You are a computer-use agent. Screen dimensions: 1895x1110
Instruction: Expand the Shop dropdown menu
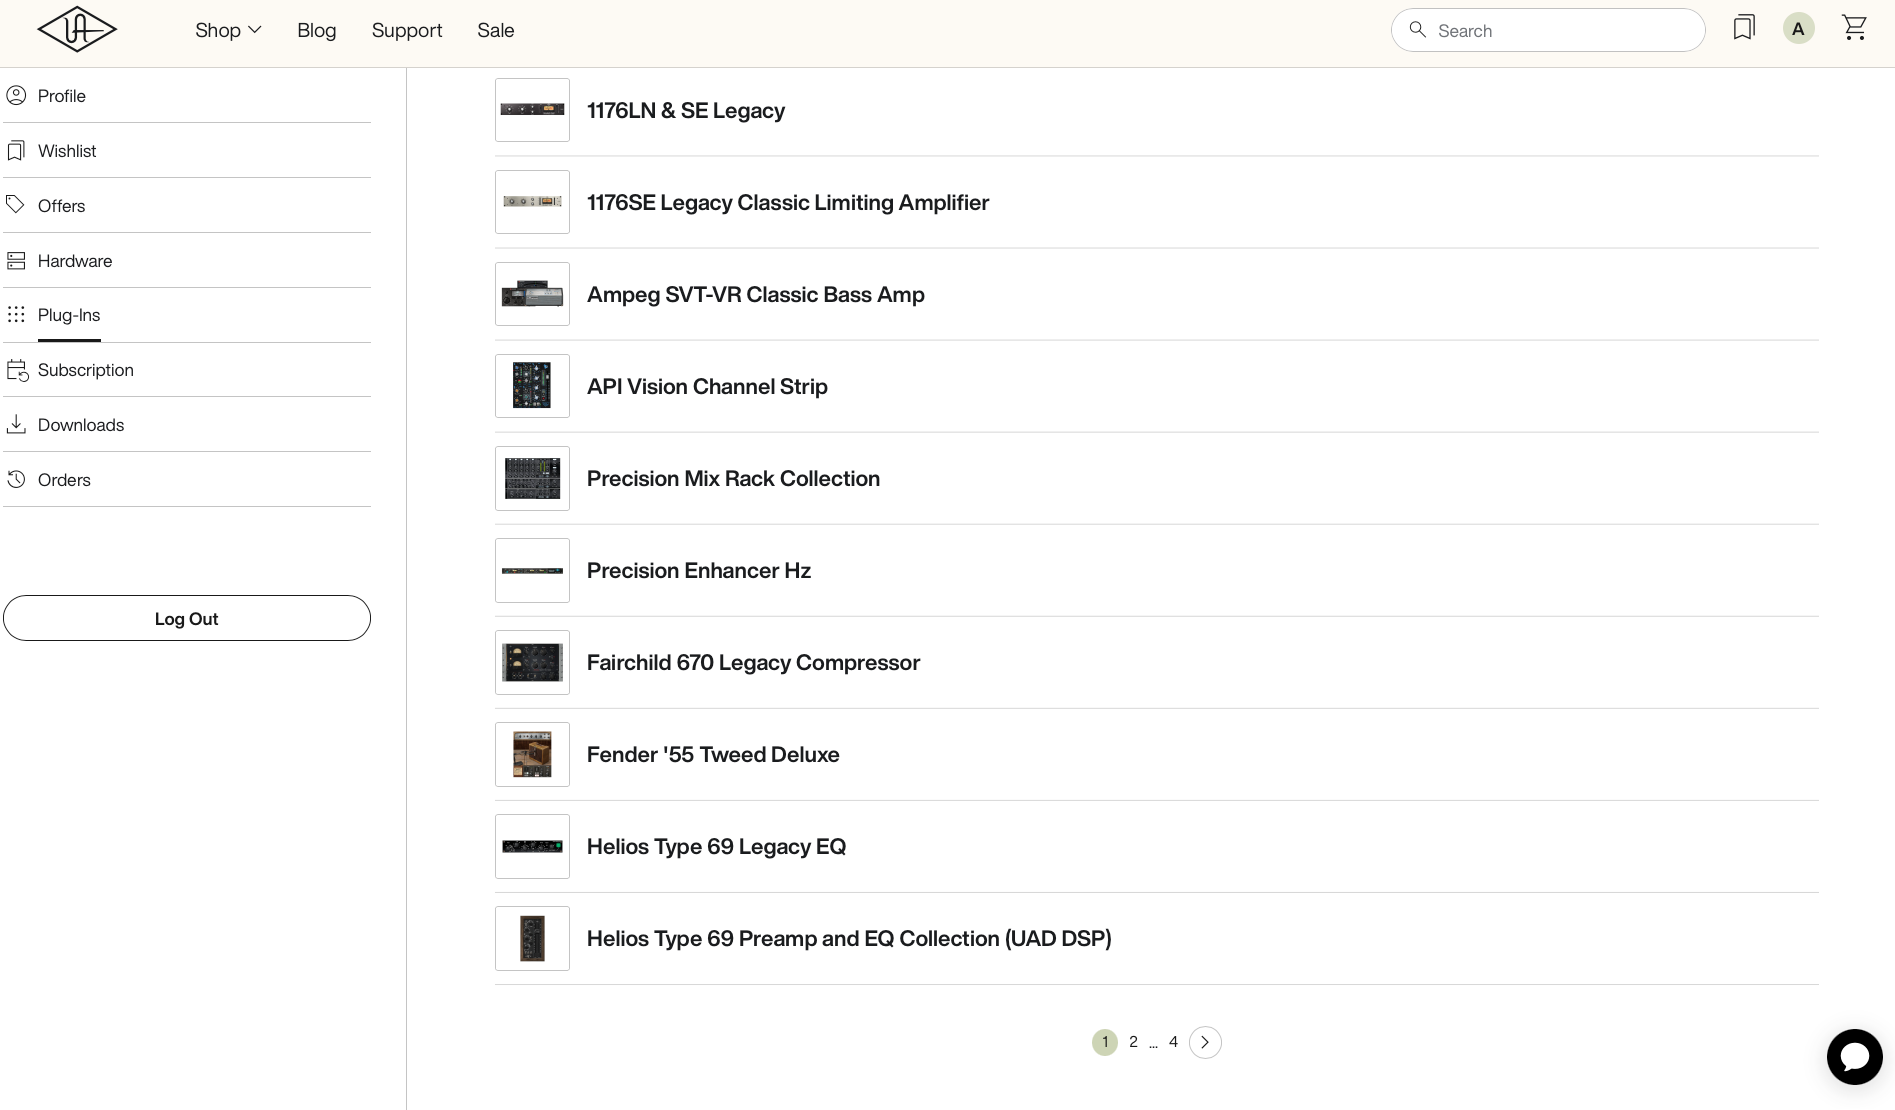(228, 30)
